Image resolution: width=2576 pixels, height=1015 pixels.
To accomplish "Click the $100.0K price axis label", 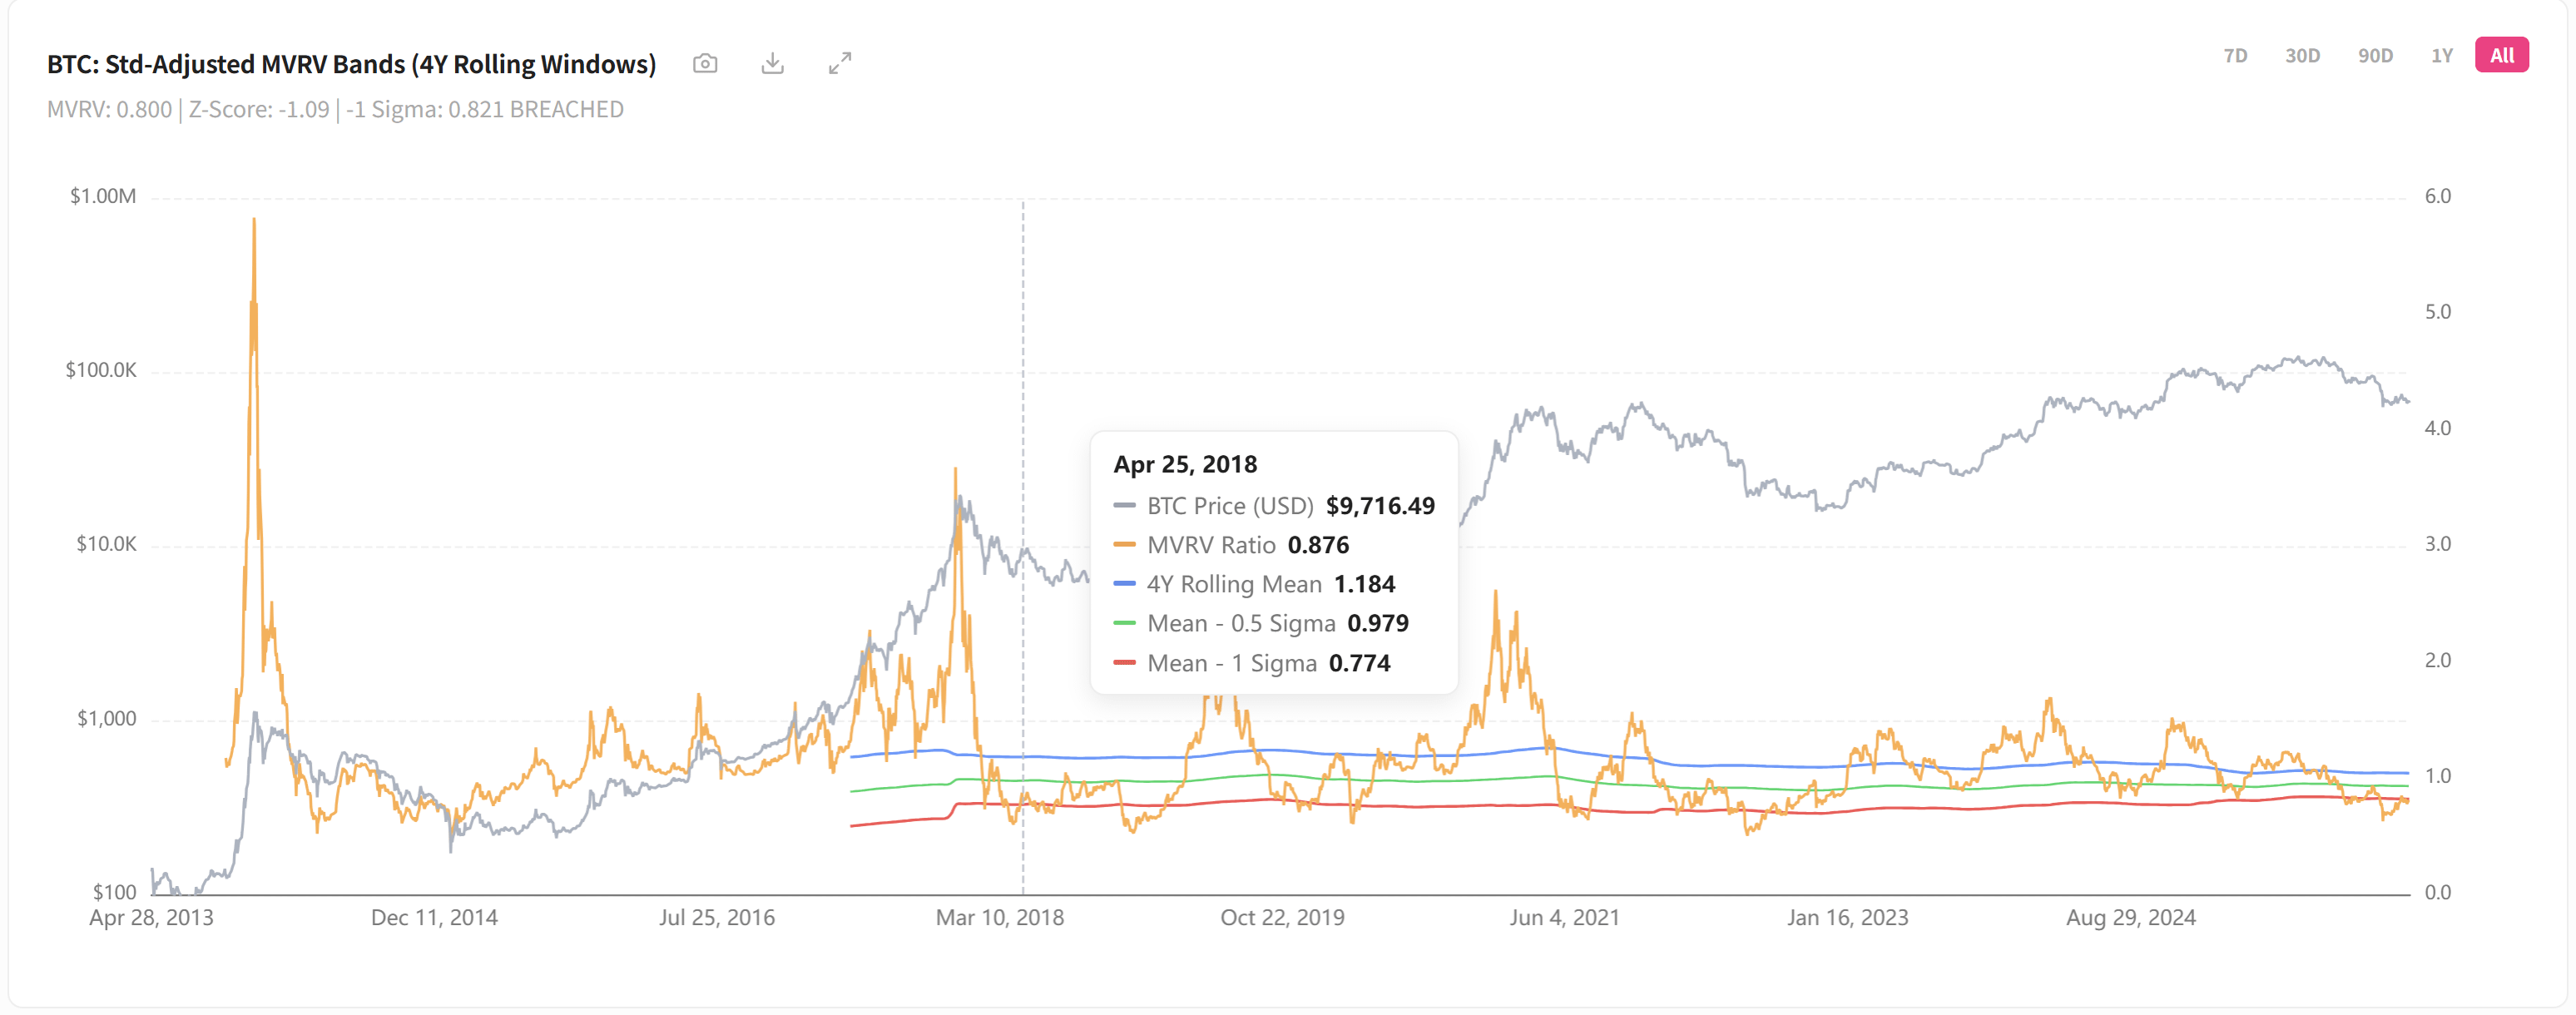I will 101,370.
